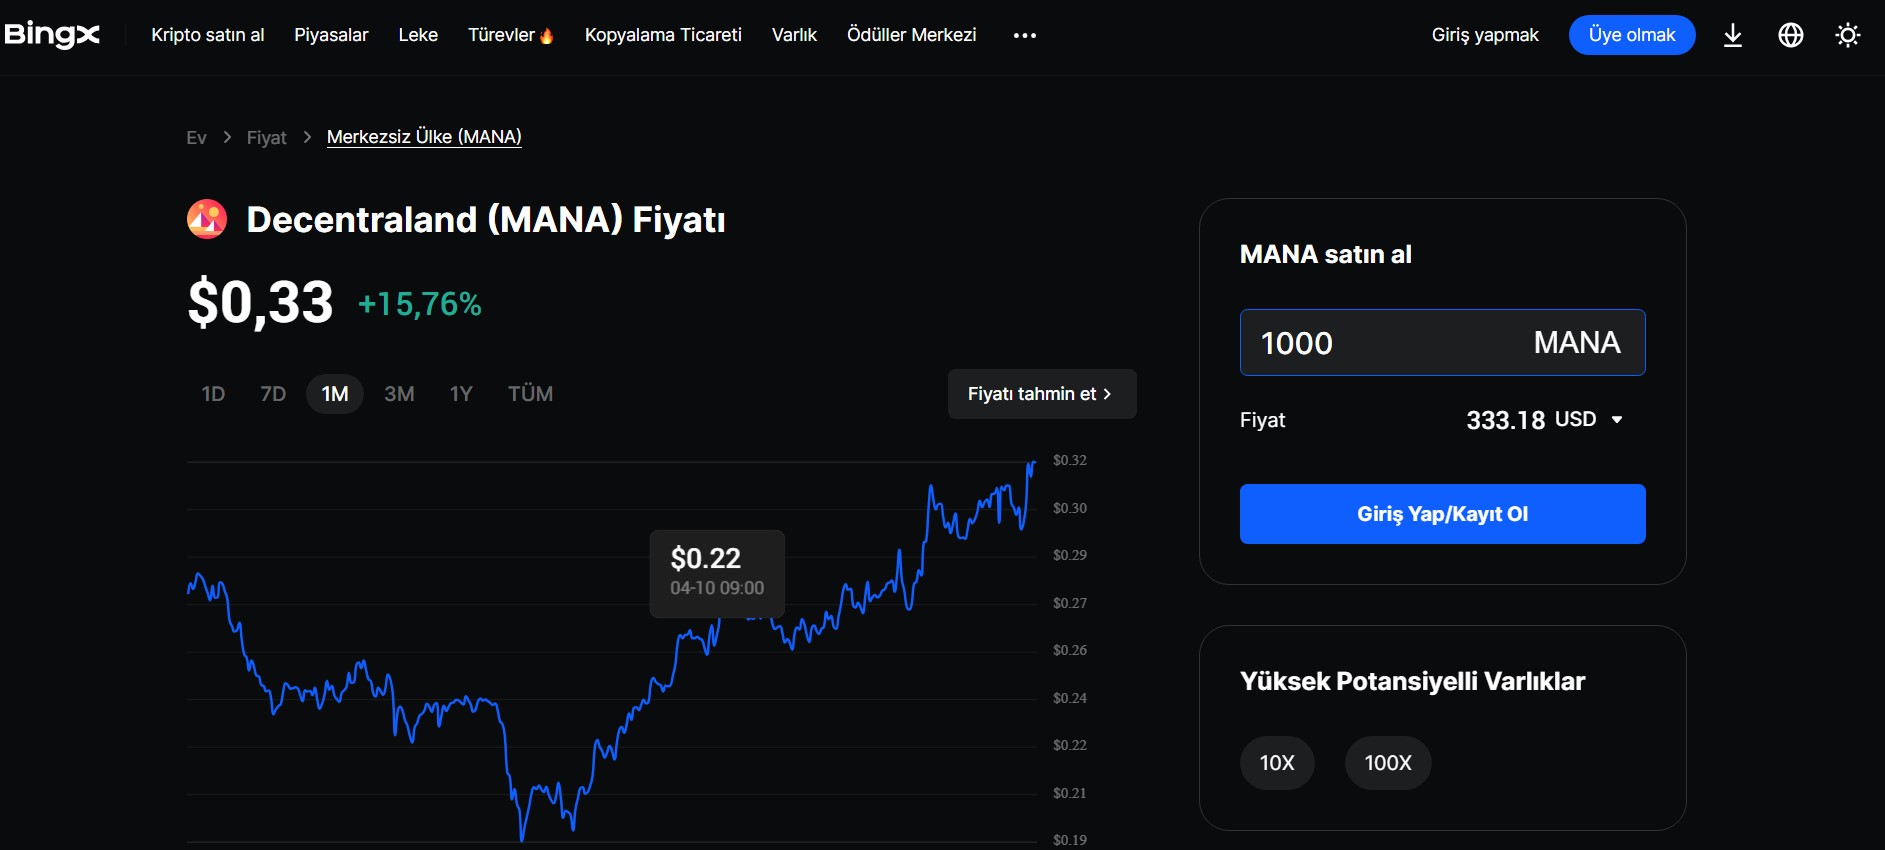Click the Yüksek Potansiyelli Varlıklar heading

tap(1412, 681)
